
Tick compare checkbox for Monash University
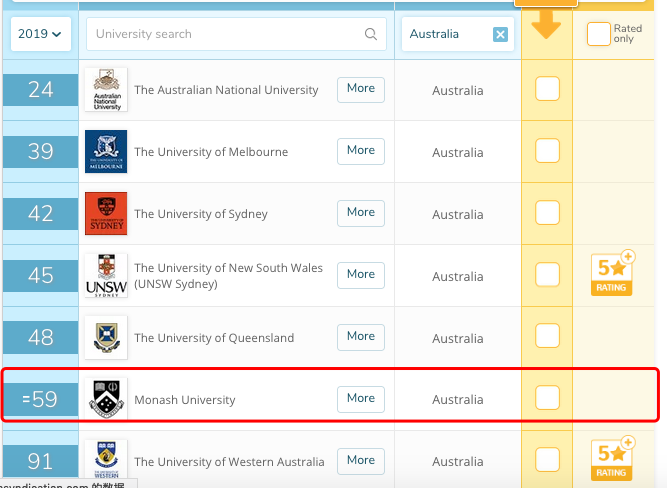tap(547, 397)
